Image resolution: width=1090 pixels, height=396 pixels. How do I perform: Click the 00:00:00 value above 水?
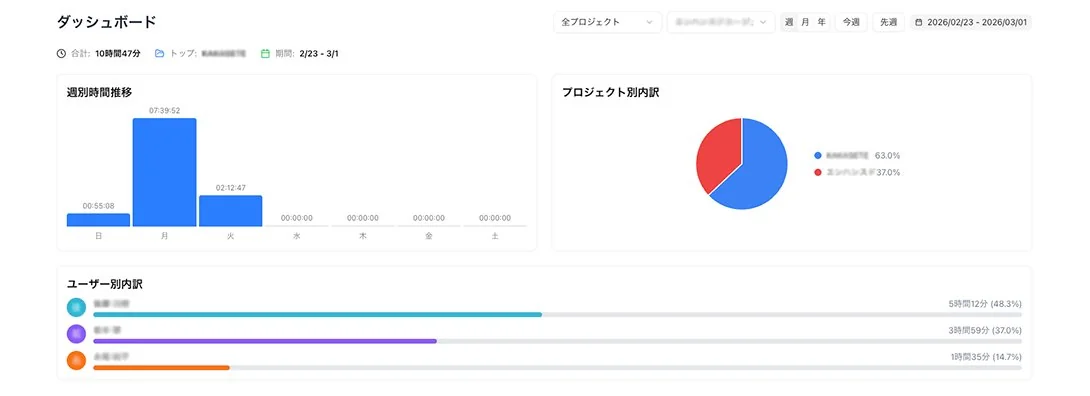tap(297, 218)
